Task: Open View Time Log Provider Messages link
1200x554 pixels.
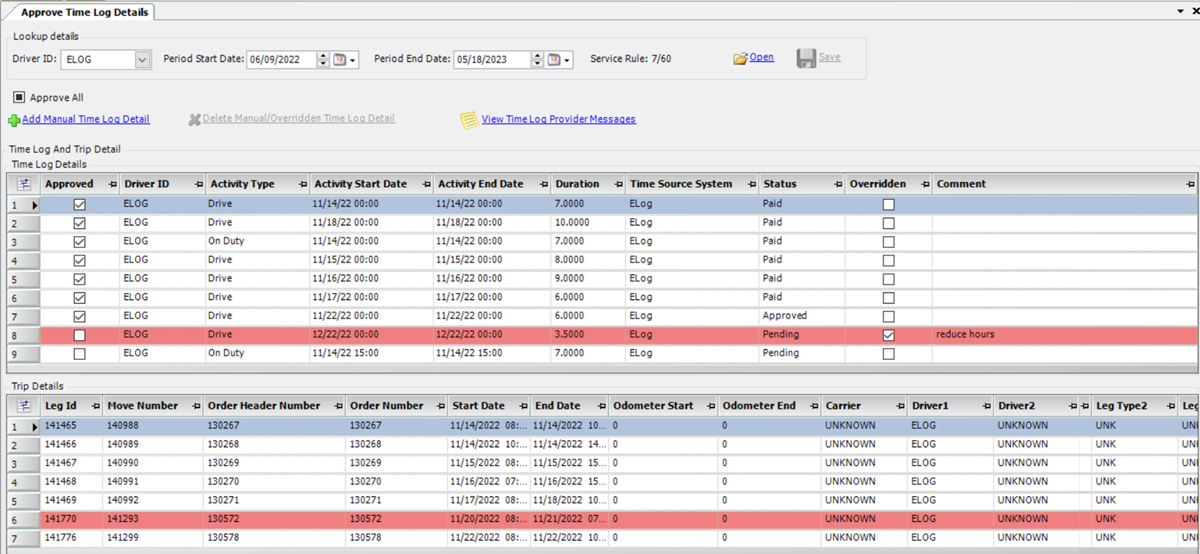Action: [558, 119]
